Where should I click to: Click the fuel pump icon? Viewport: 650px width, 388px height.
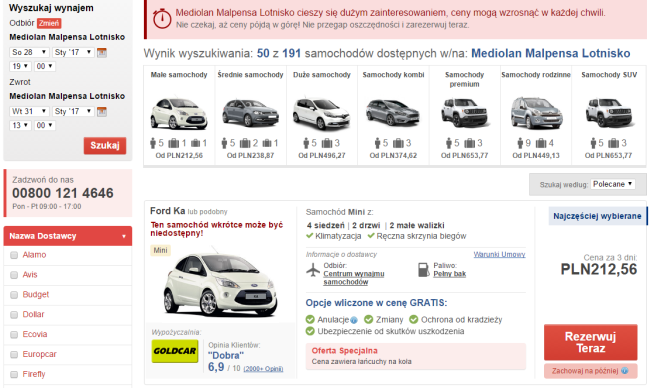(423, 270)
